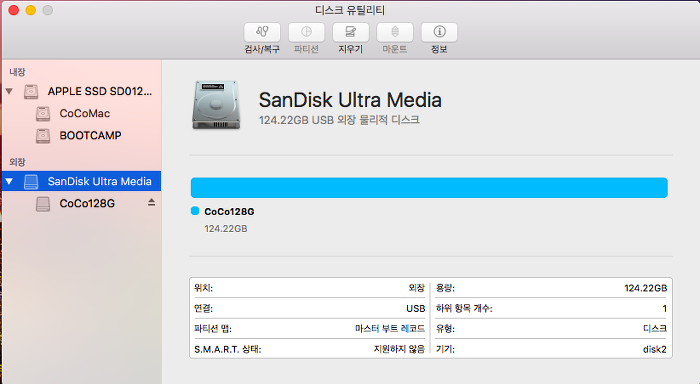The image size is (700, 384).
Task: Select the CoCo128G volume row
Action: click(81, 204)
